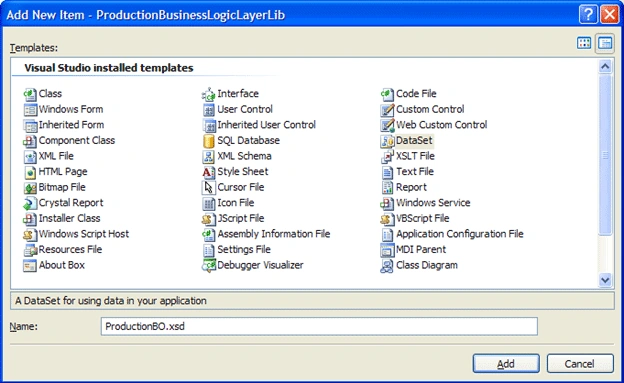Click in the Name input field

[x=319, y=326]
